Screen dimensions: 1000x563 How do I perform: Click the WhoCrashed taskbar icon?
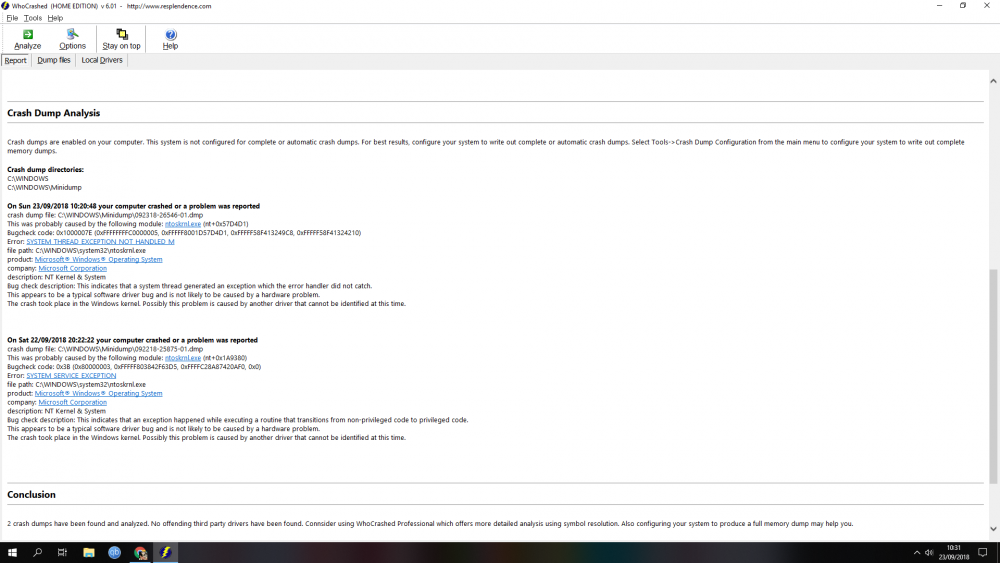(166, 553)
